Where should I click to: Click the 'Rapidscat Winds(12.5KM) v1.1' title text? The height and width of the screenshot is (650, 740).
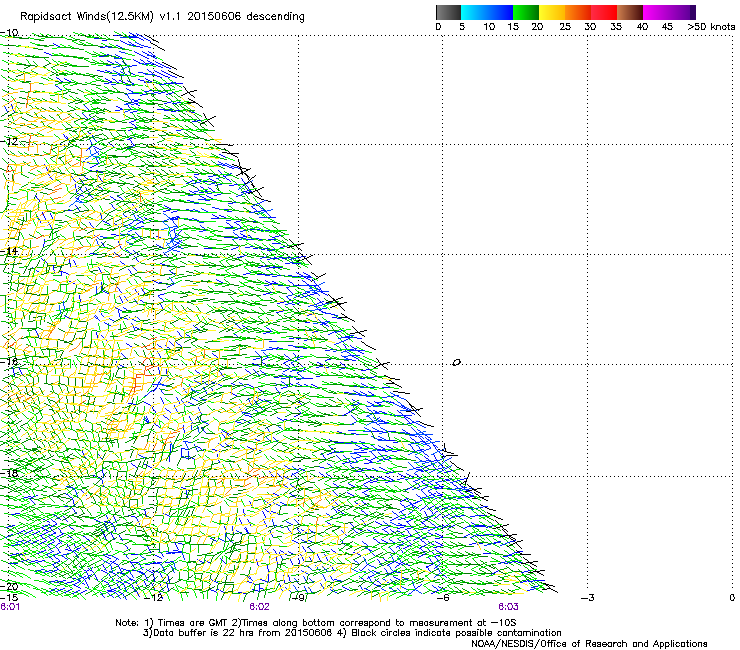pos(101,17)
